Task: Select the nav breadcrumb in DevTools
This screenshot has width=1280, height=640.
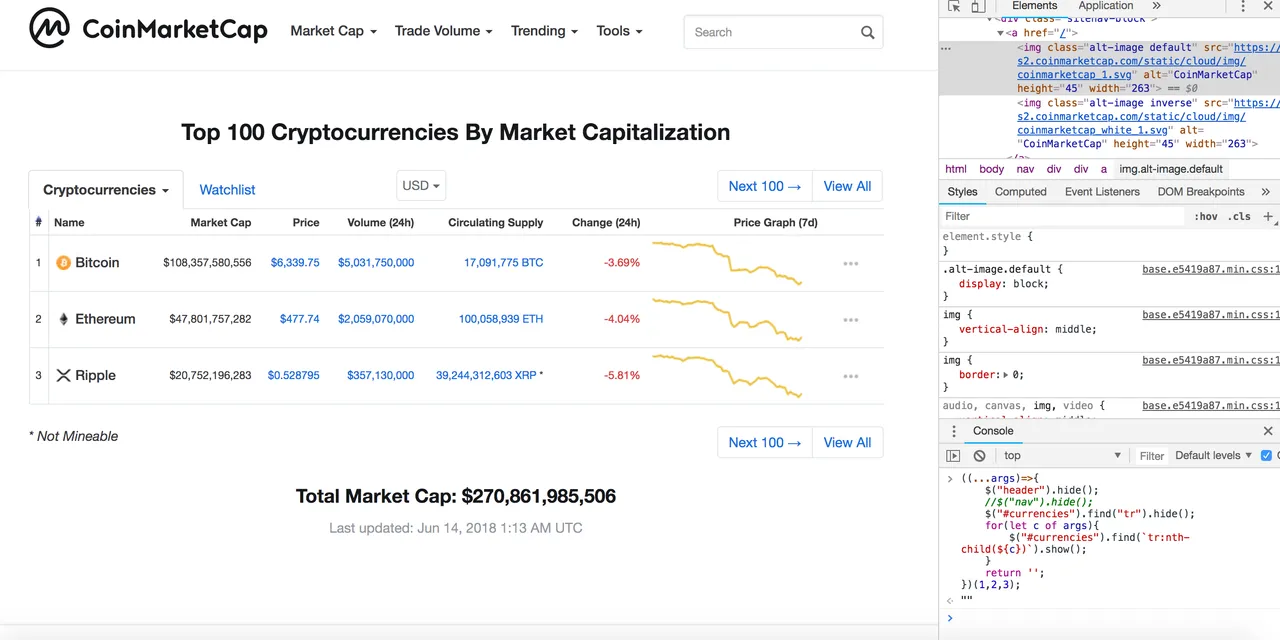Action: (1026, 169)
